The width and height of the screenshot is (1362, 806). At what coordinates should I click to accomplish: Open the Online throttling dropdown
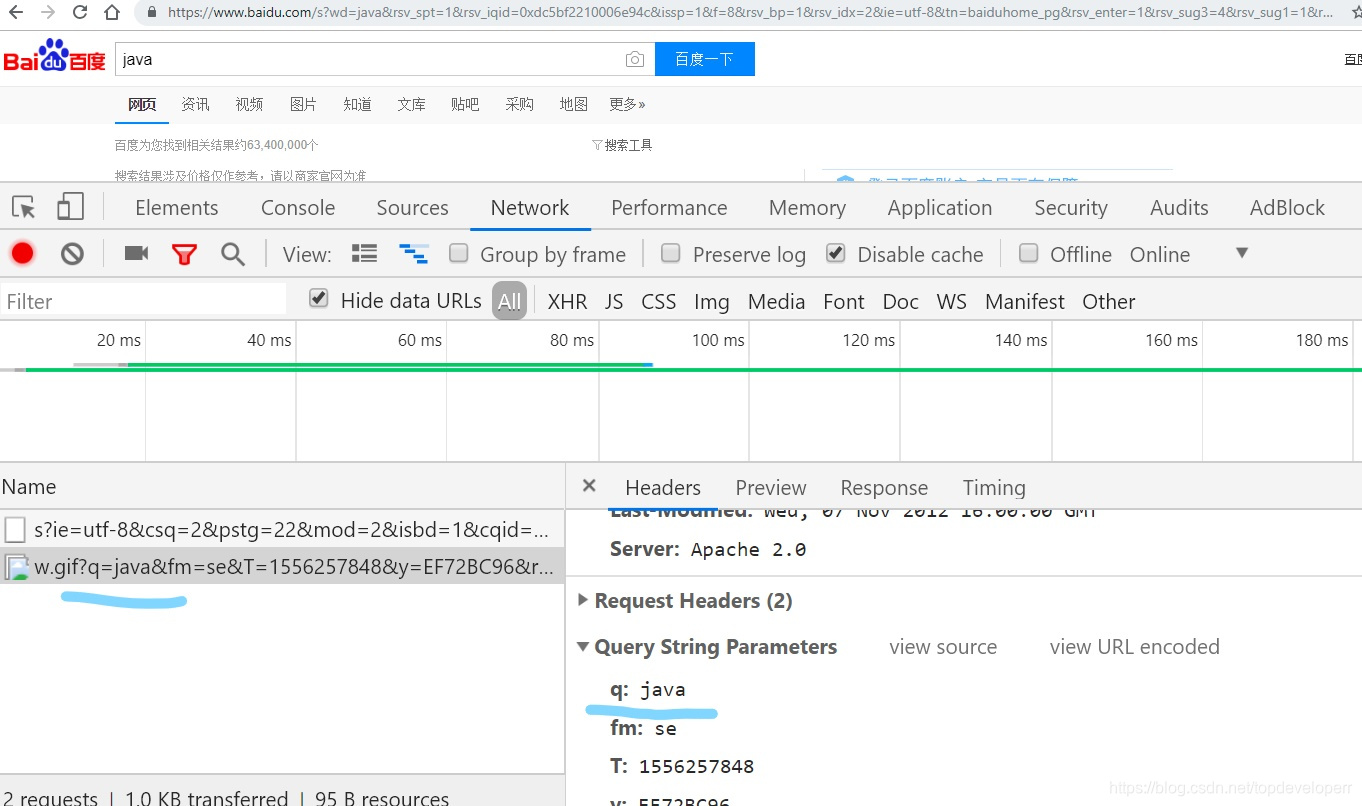1160,255
